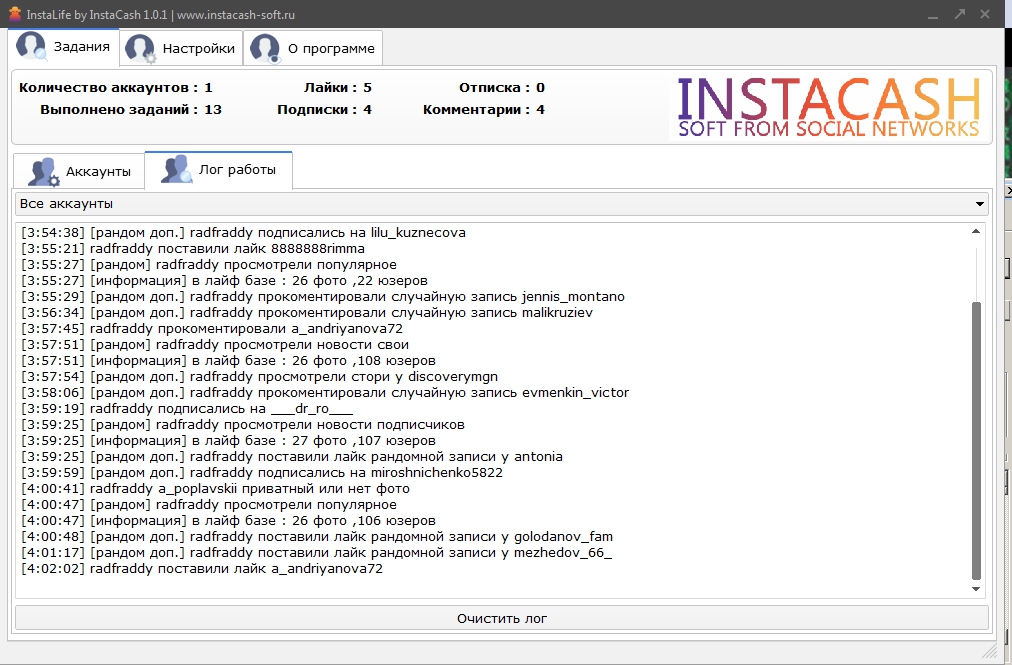Viewport: 1012px width, 665px height.
Task: Switch to the Настройки tab
Action: pyautogui.click(x=181, y=48)
